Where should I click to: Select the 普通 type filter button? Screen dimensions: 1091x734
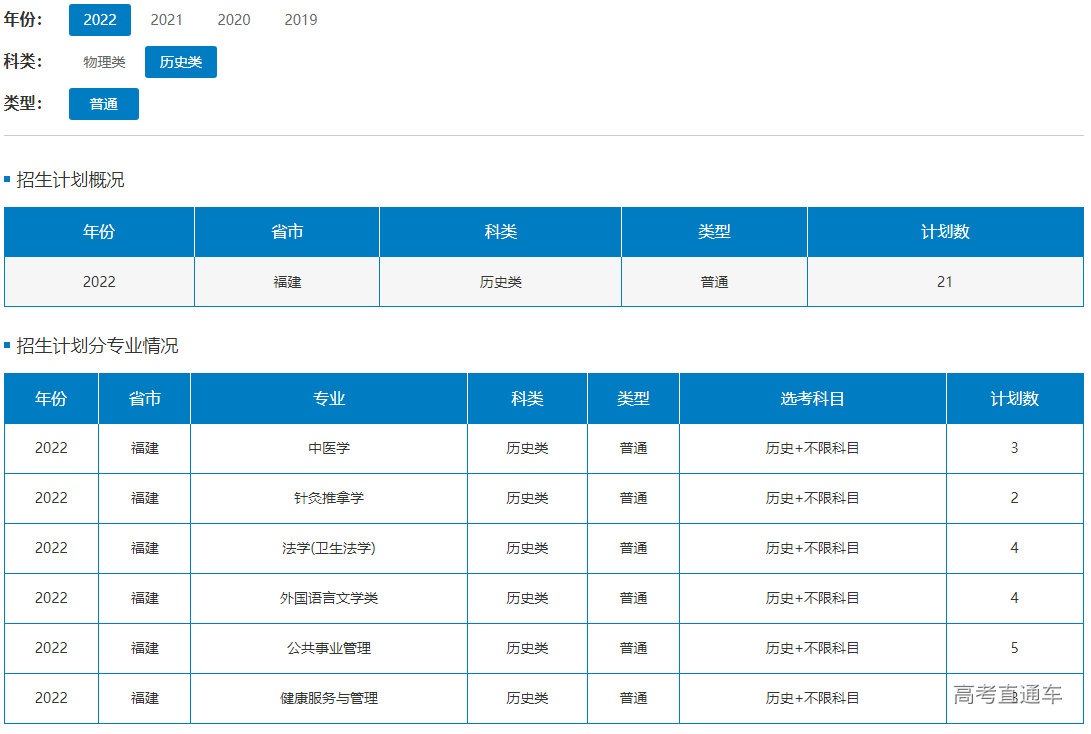click(103, 104)
